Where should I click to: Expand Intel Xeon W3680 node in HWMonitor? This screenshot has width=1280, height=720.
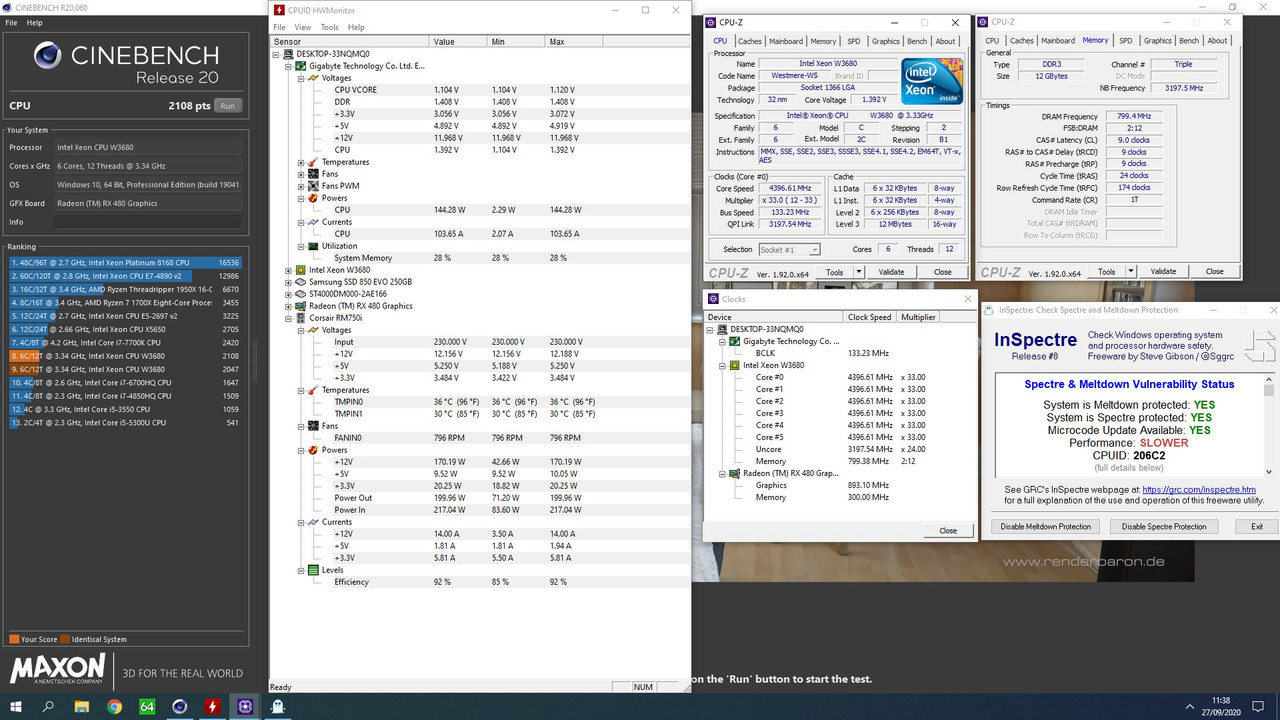point(288,270)
